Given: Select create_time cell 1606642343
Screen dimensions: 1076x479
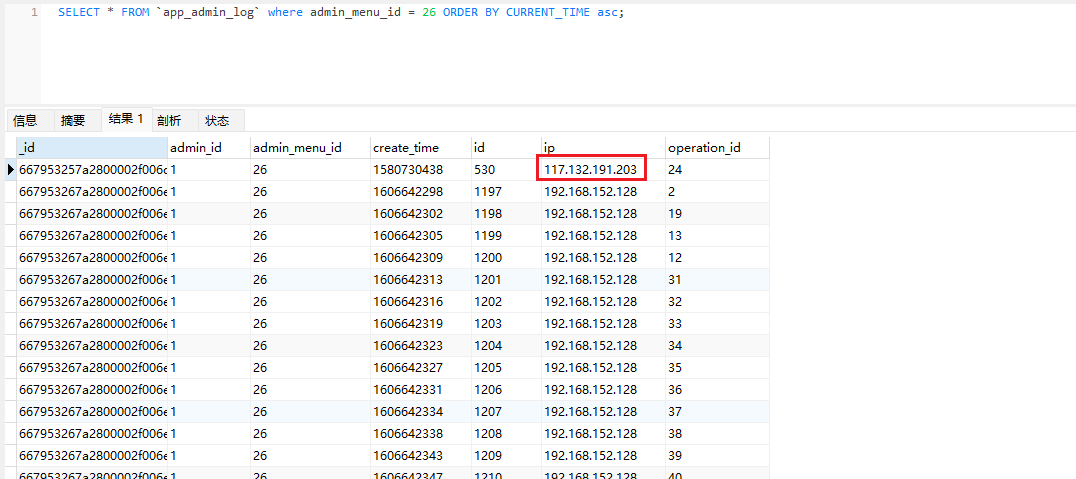Looking at the screenshot, I should [x=420, y=455].
